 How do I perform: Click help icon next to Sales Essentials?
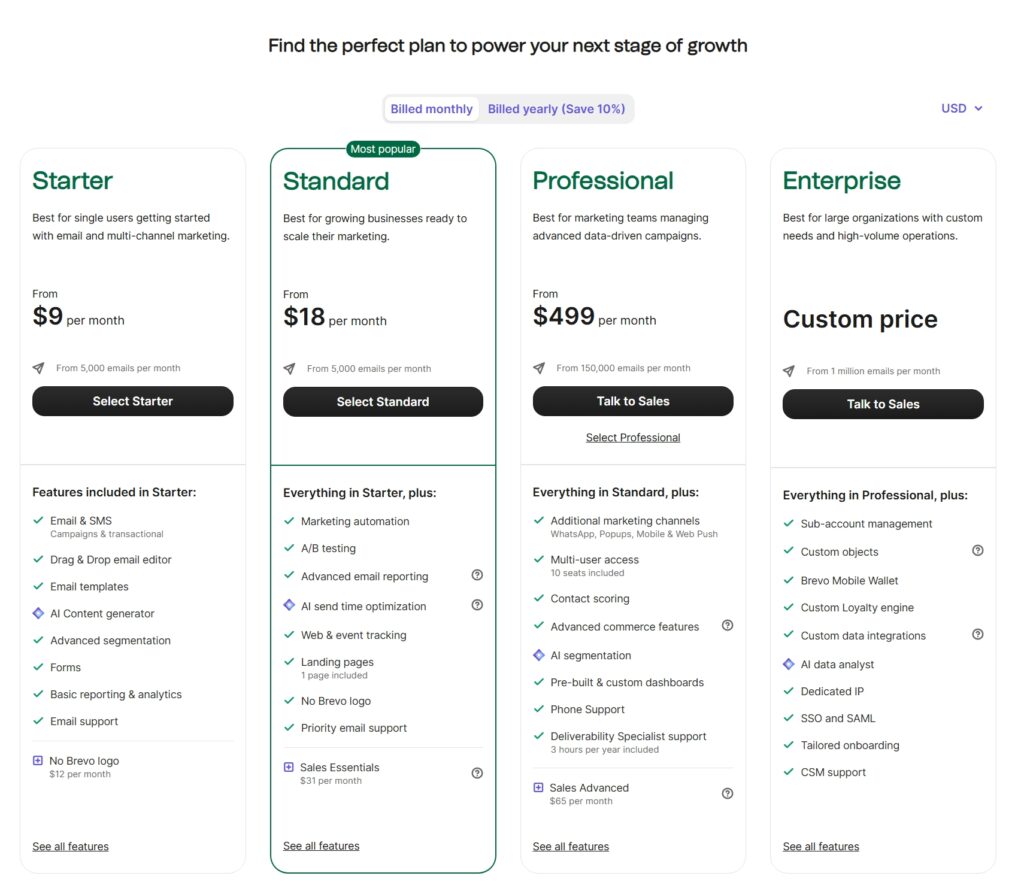[477, 773]
